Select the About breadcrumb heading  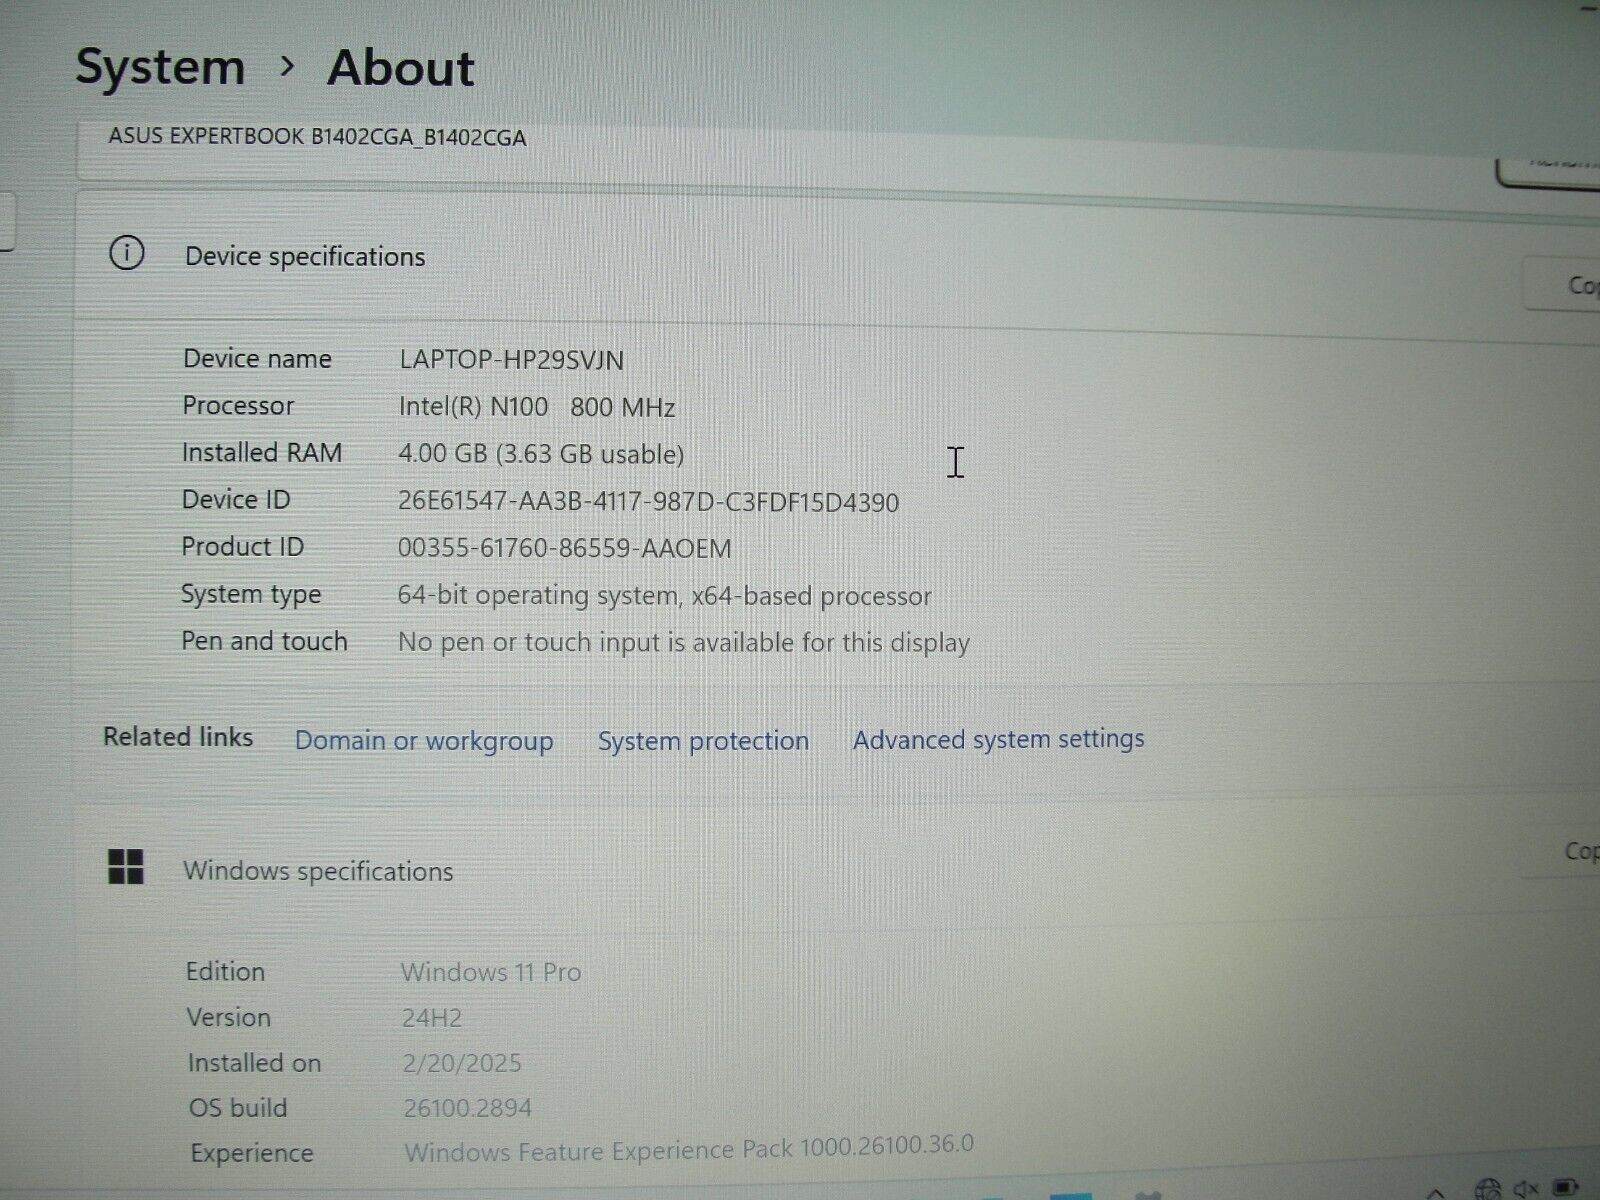point(400,68)
